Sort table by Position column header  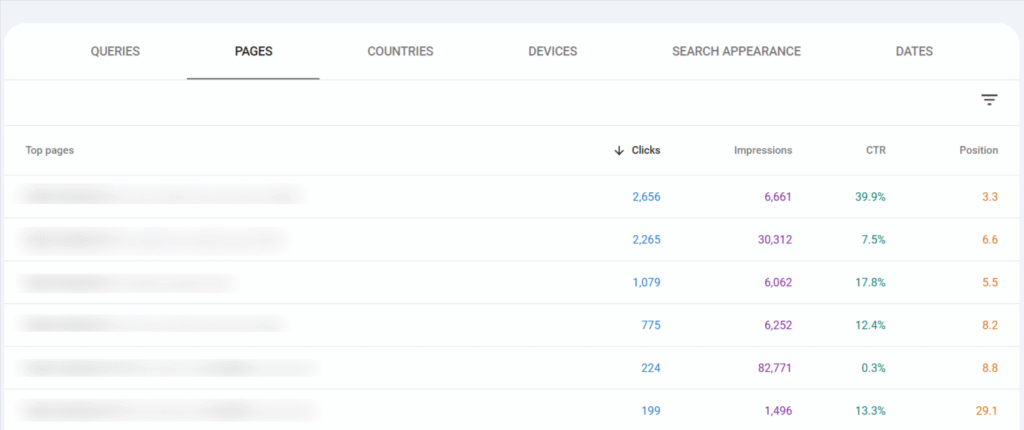click(978, 151)
